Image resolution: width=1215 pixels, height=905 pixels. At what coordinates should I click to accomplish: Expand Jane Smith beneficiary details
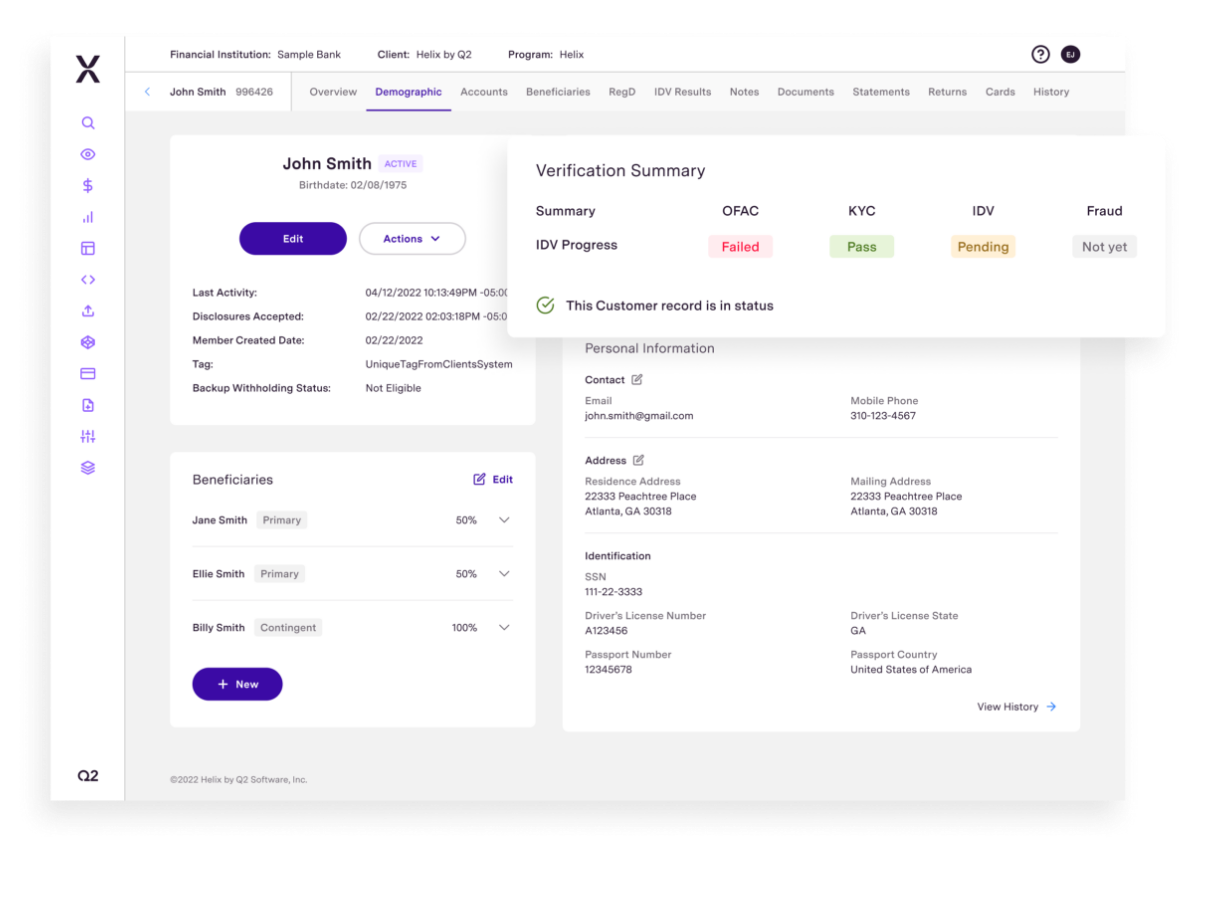[x=505, y=520]
